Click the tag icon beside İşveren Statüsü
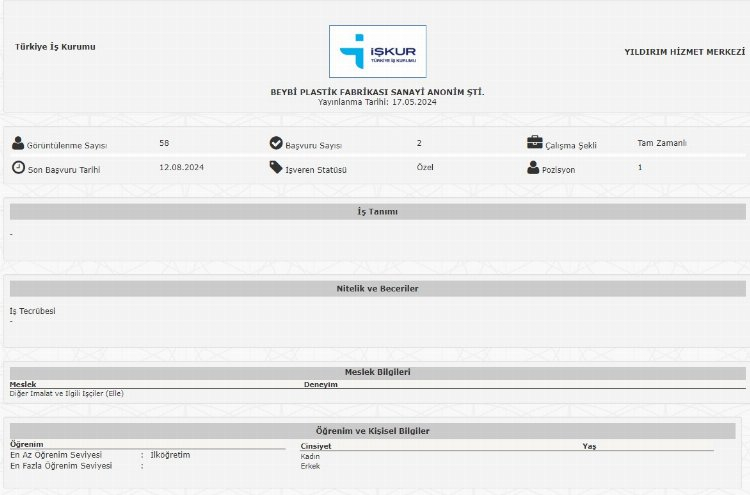Image resolution: width=750 pixels, height=495 pixels. click(x=276, y=167)
